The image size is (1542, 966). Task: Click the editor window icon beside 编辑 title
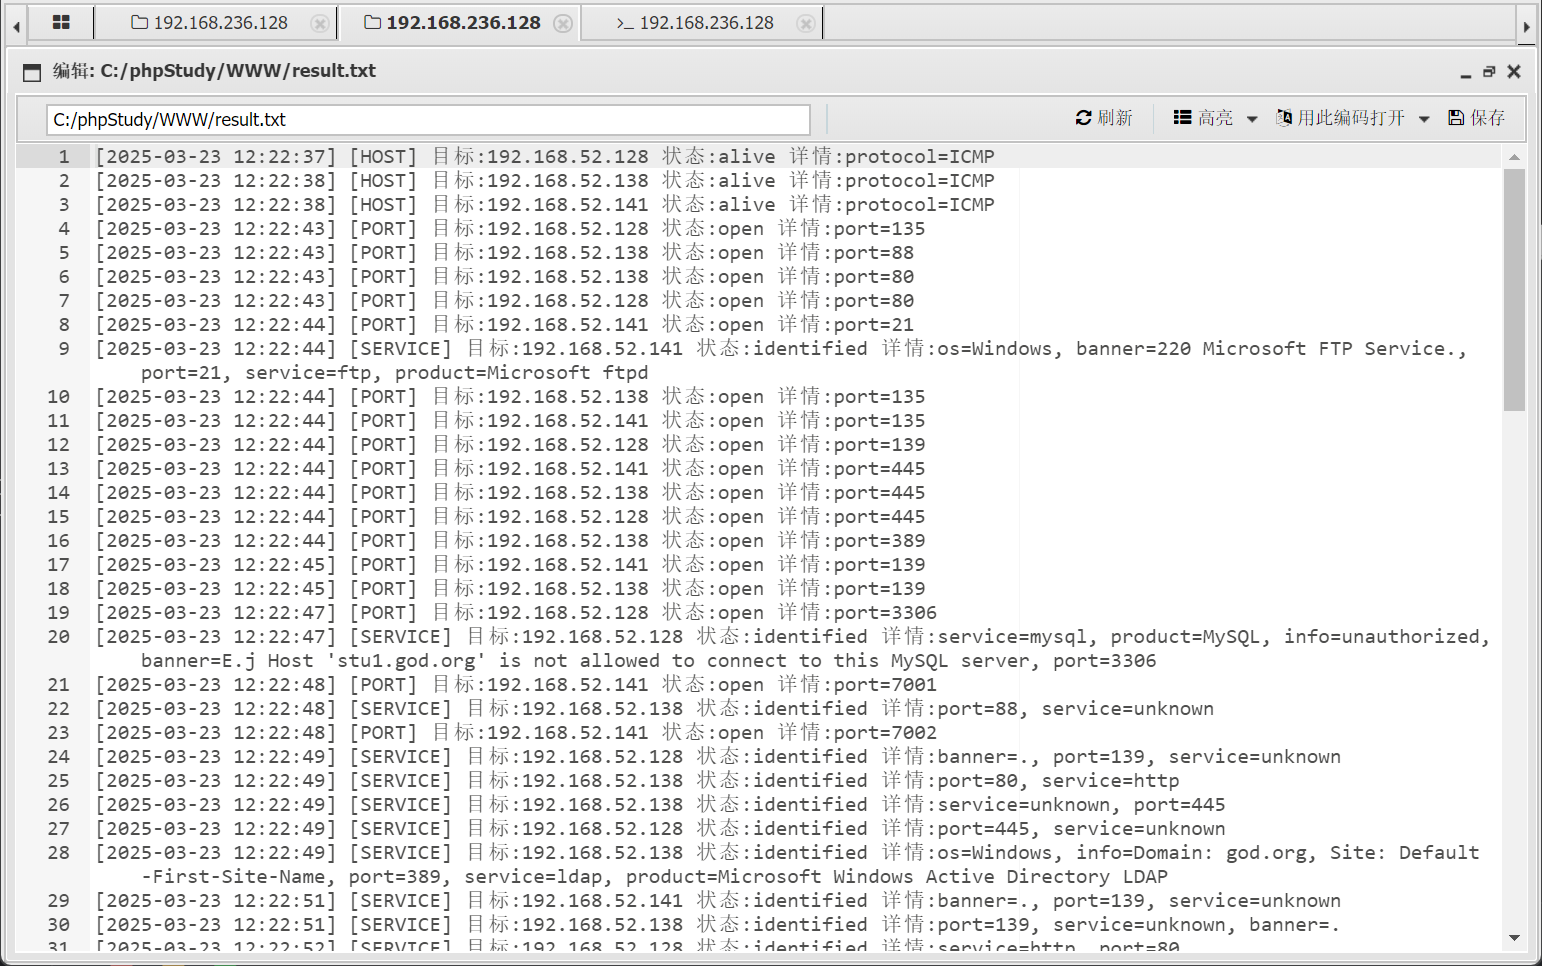tap(32, 72)
